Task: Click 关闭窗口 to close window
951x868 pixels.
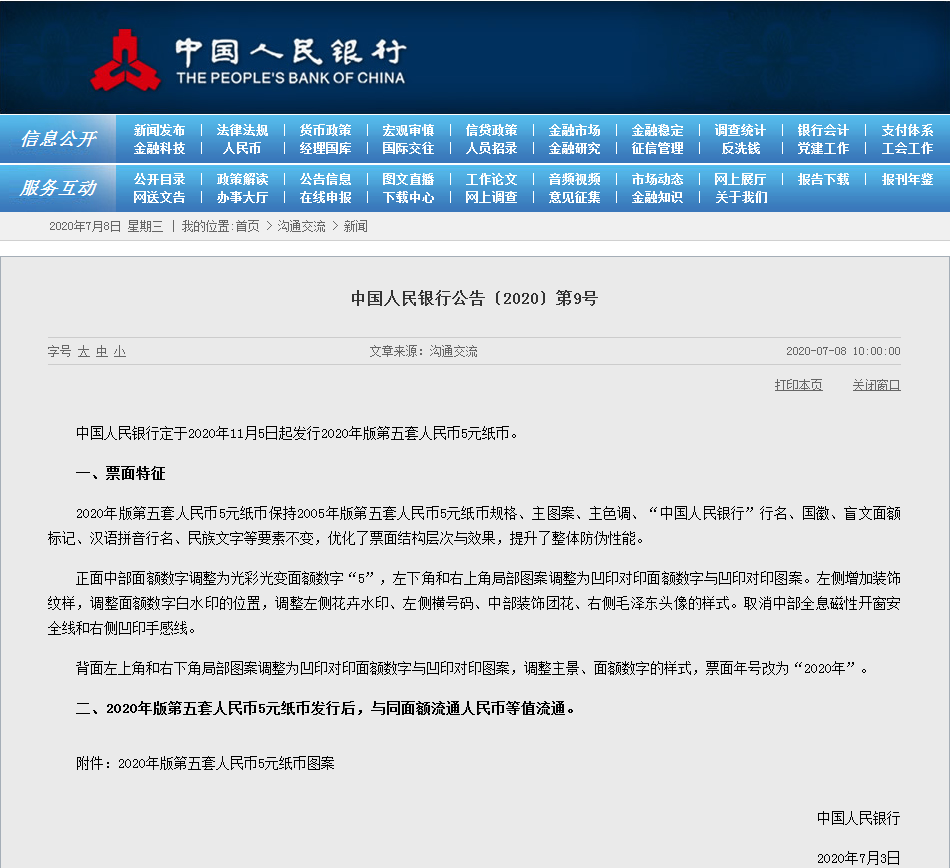Action: 876,385
